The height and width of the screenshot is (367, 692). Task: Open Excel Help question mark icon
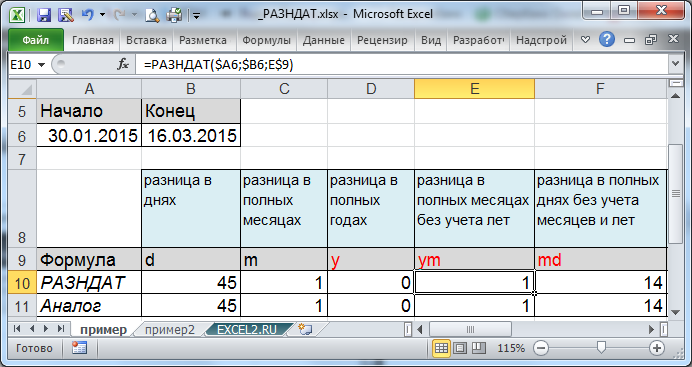[x=607, y=40]
